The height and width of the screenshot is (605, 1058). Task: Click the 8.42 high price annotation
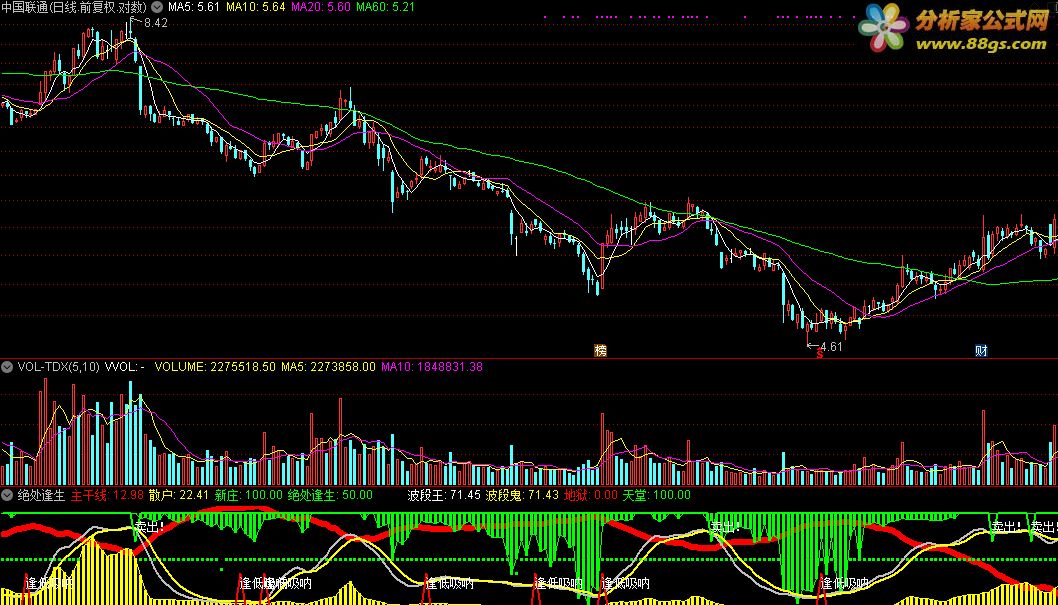pos(156,23)
